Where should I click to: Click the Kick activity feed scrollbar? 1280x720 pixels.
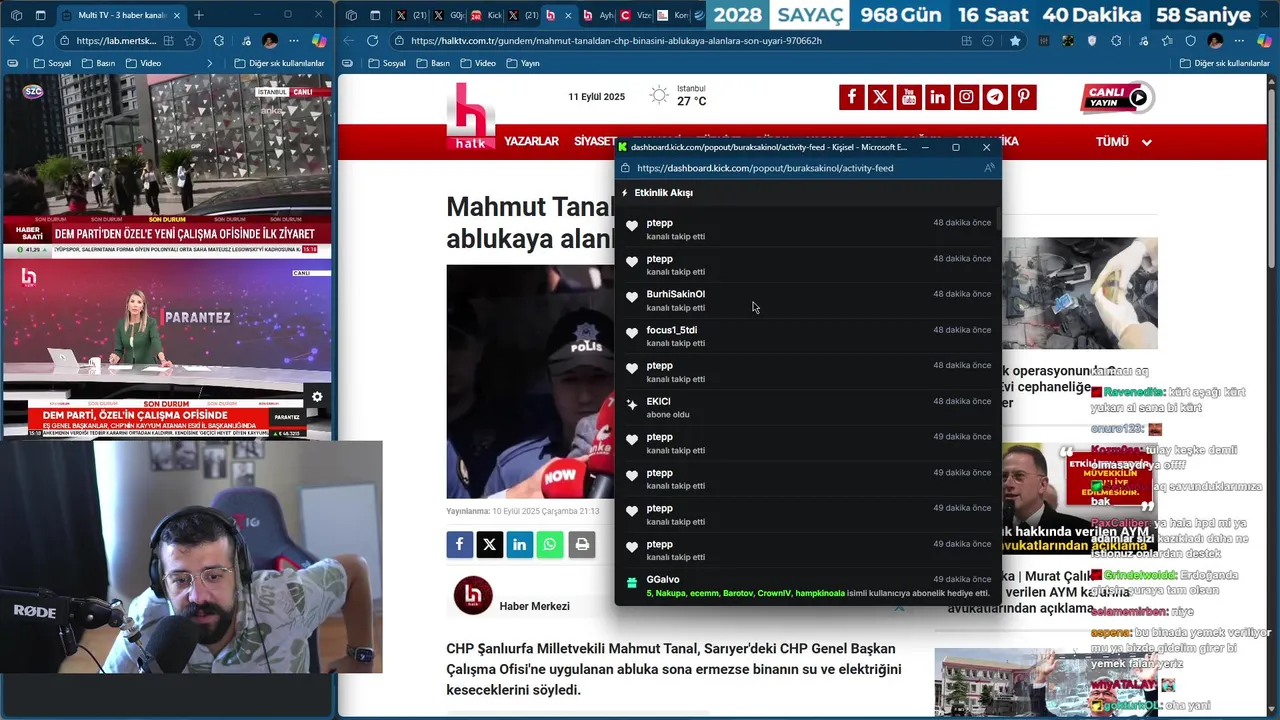(x=997, y=220)
